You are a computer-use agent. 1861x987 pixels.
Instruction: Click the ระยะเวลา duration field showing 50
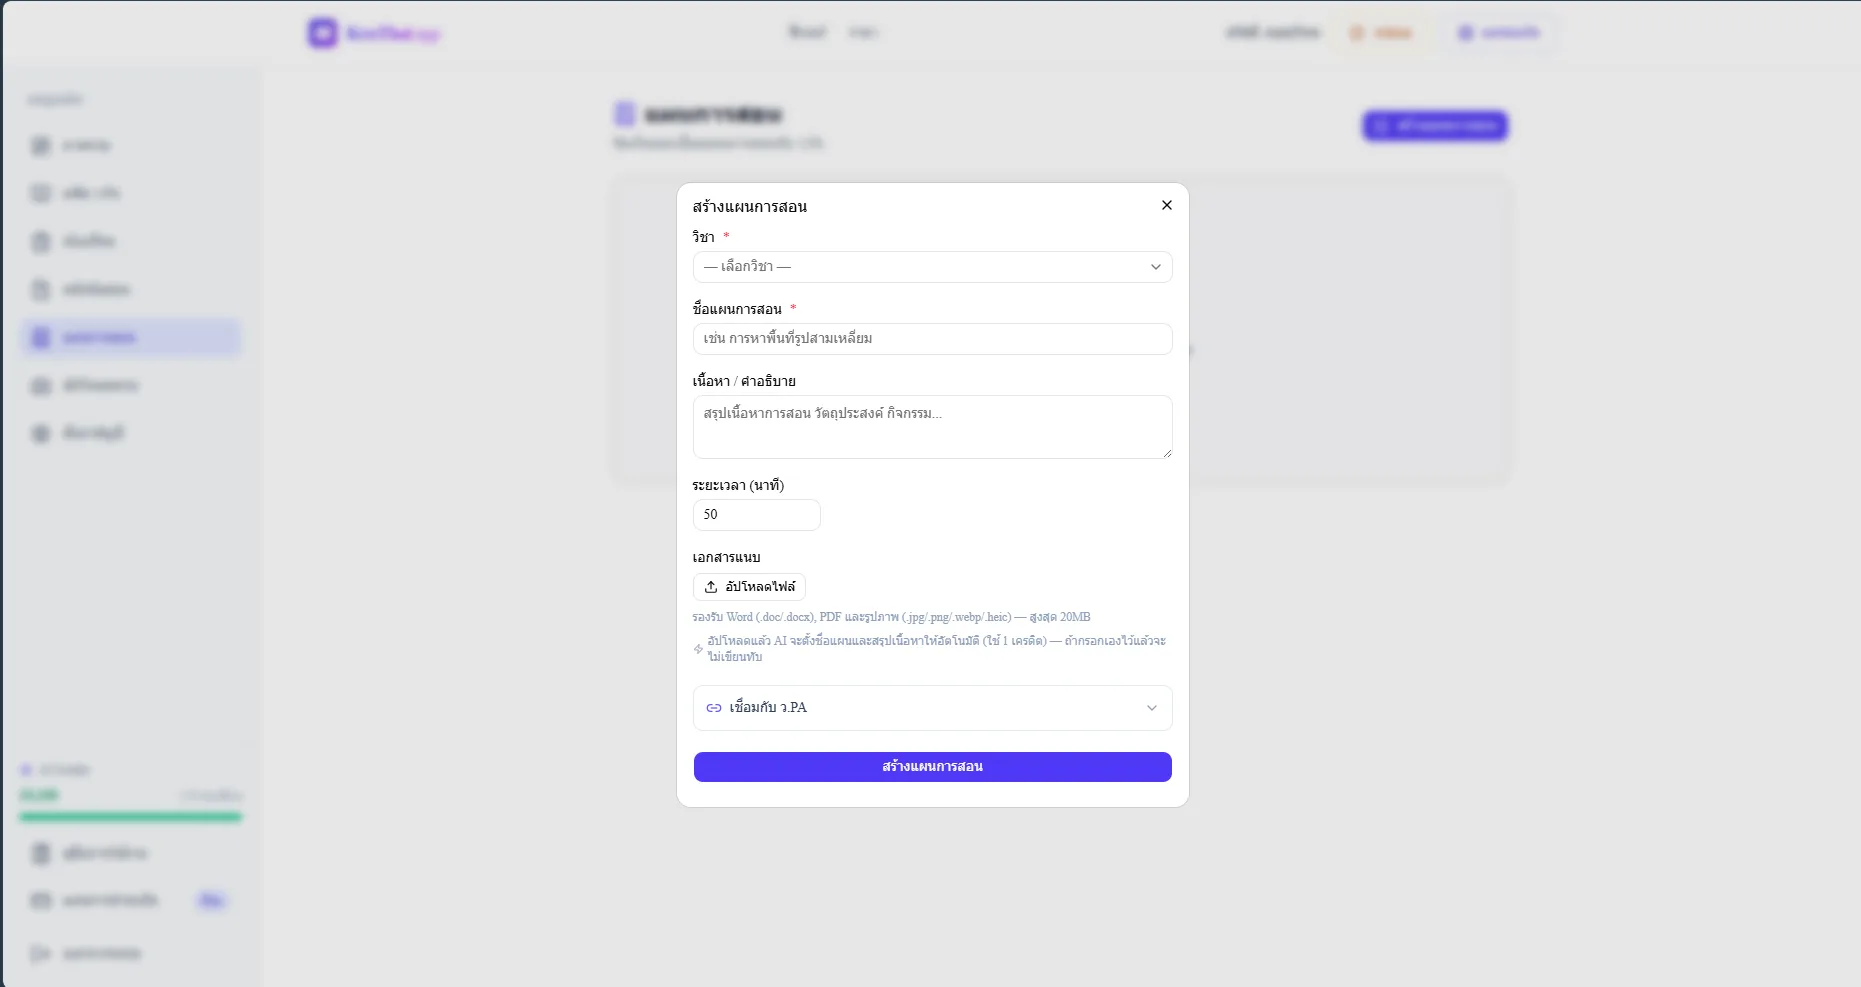pos(756,515)
